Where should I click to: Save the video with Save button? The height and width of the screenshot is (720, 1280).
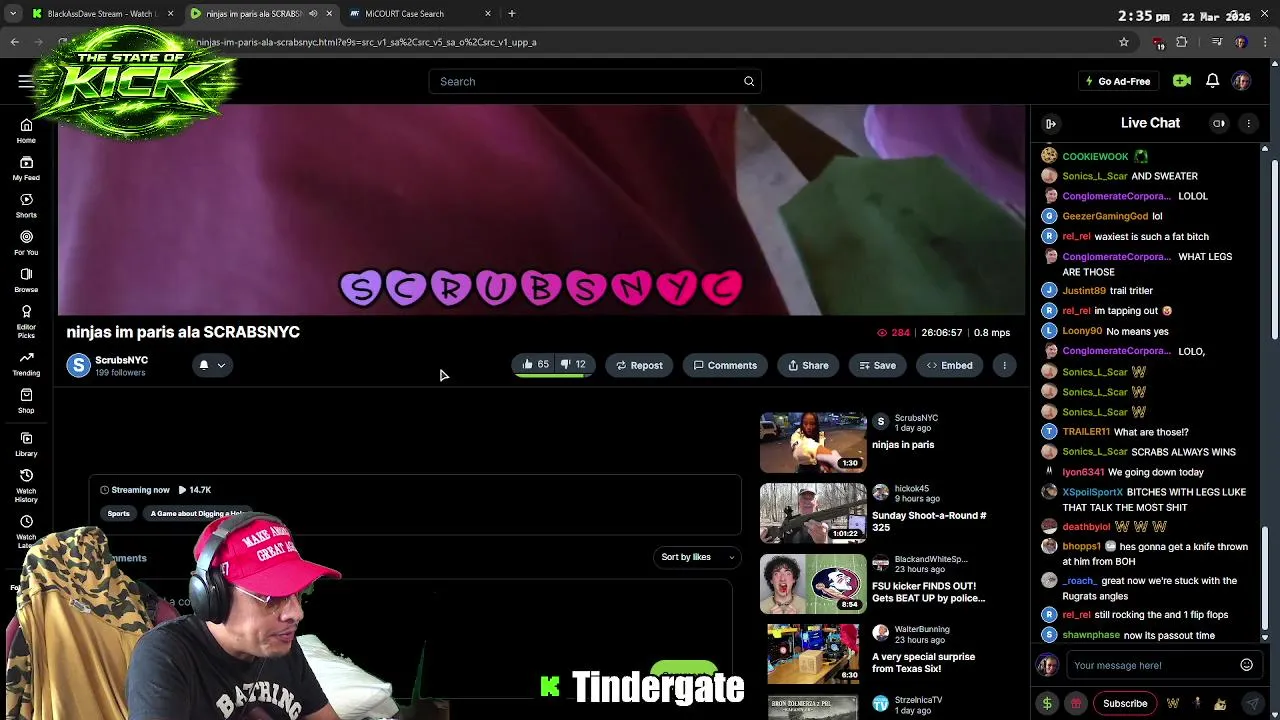pos(877,365)
